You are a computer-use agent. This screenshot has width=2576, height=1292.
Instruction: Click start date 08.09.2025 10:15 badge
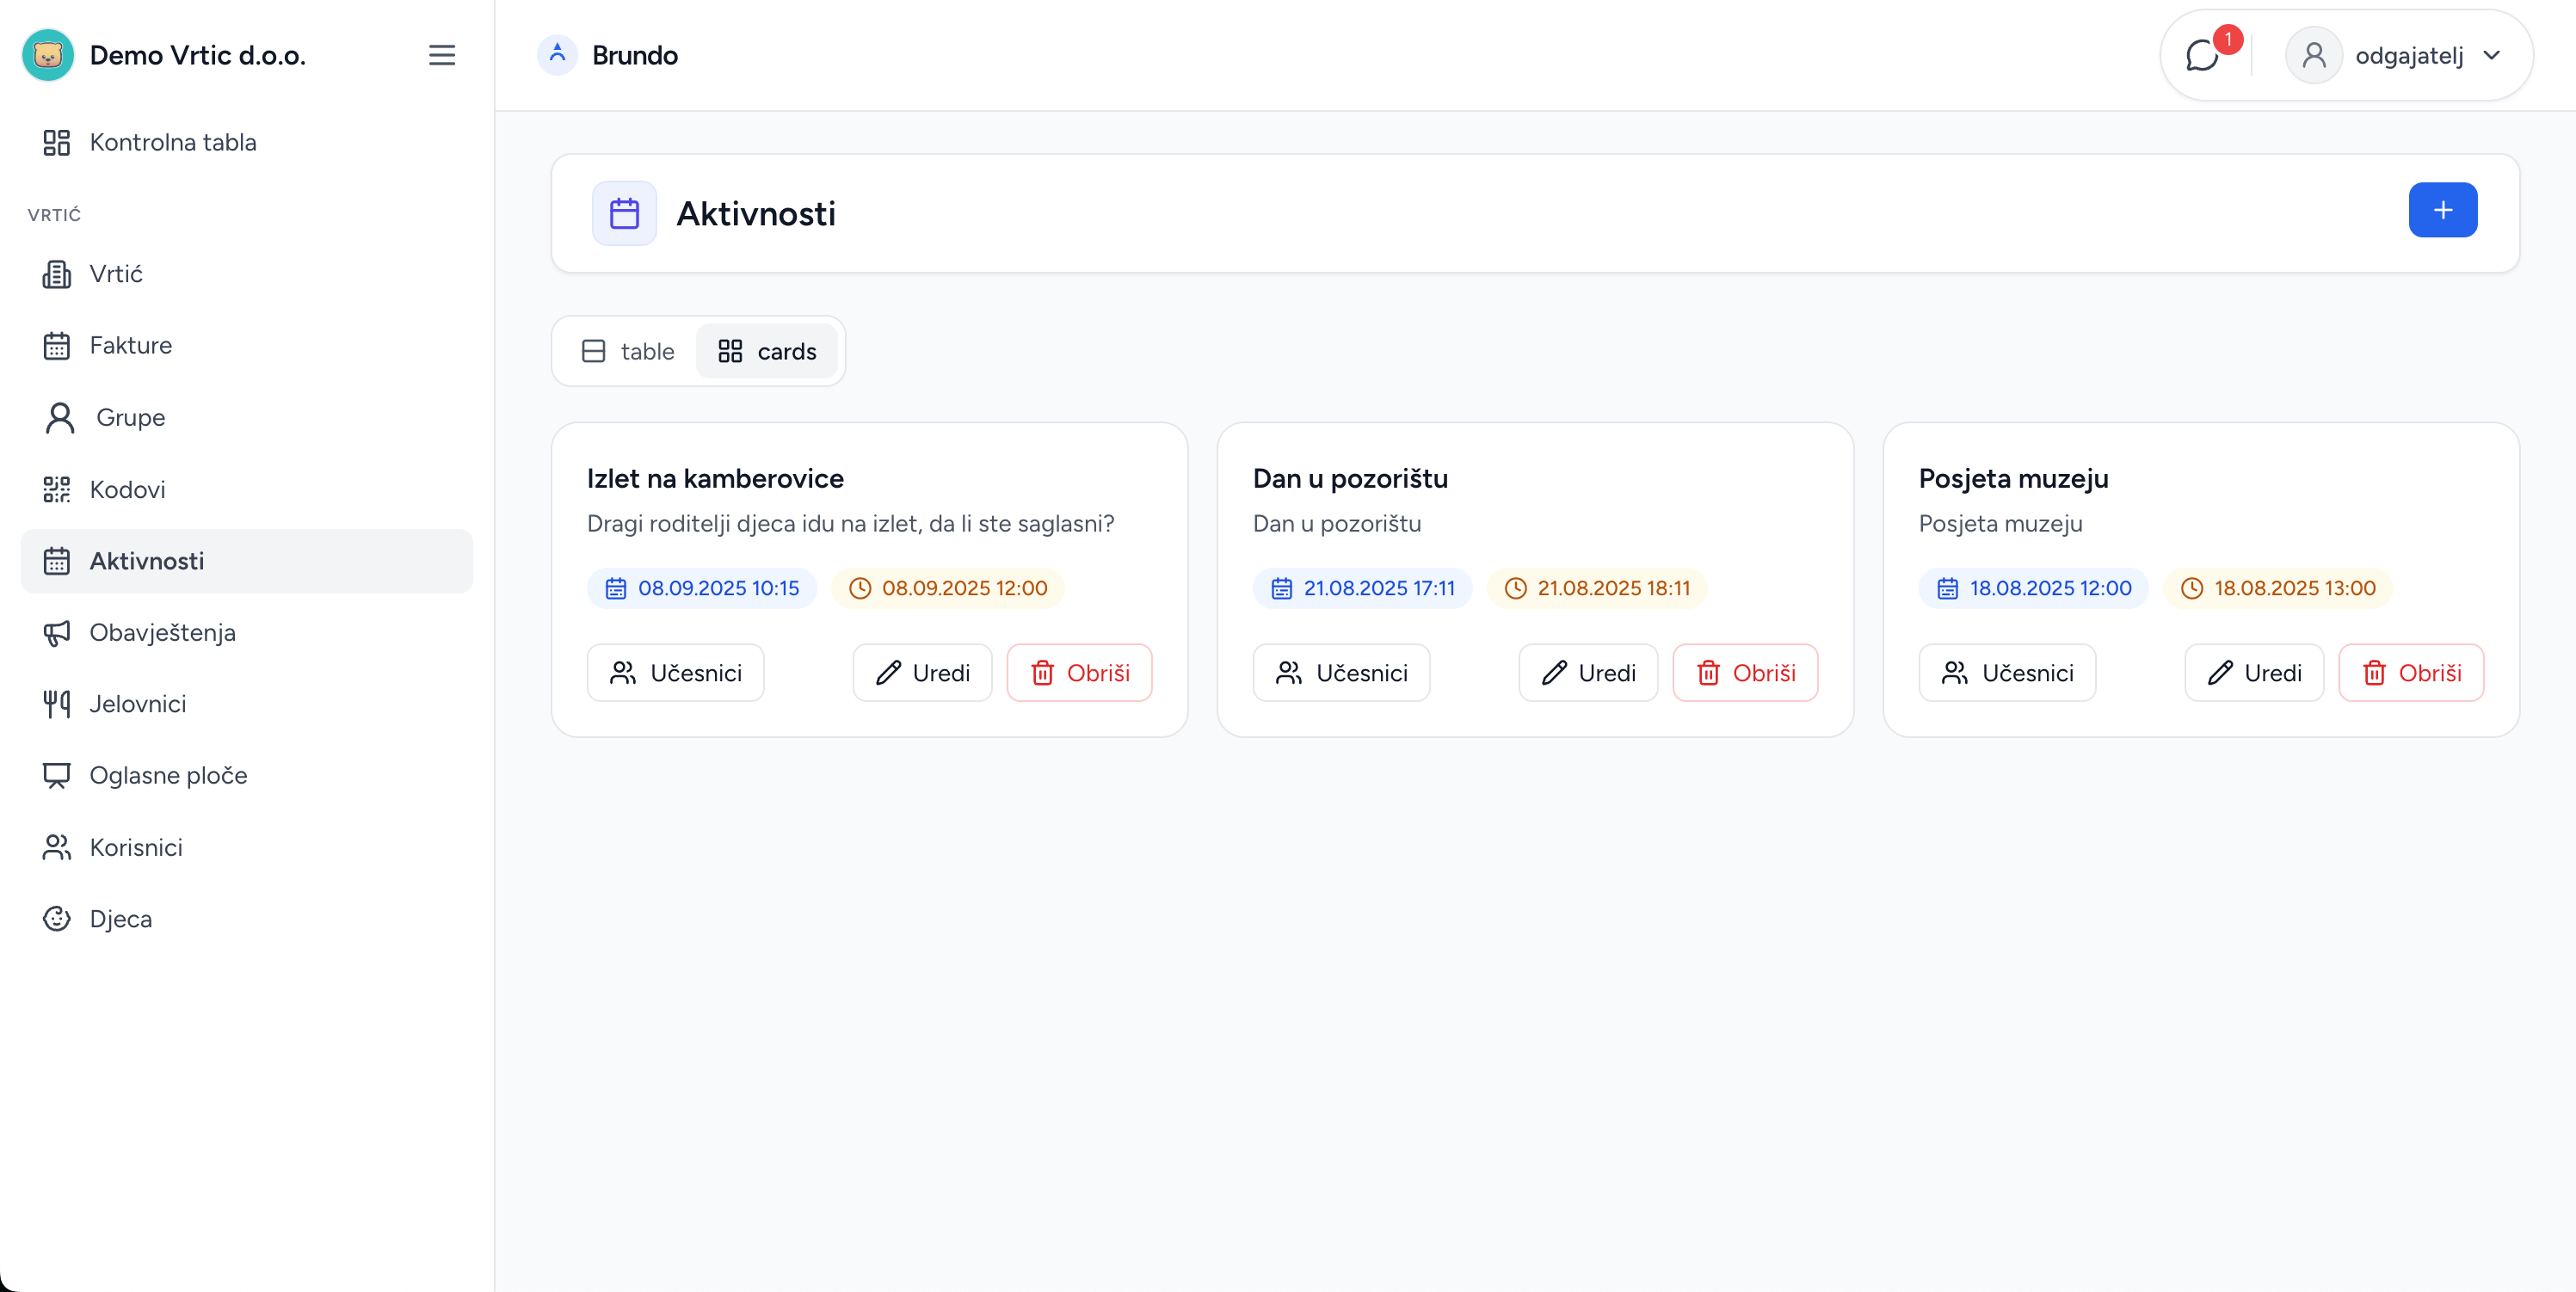point(702,588)
